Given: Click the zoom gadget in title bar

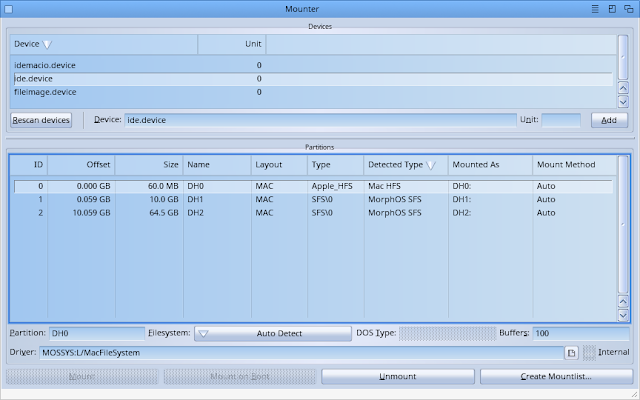Looking at the screenshot, I should coord(612,9).
